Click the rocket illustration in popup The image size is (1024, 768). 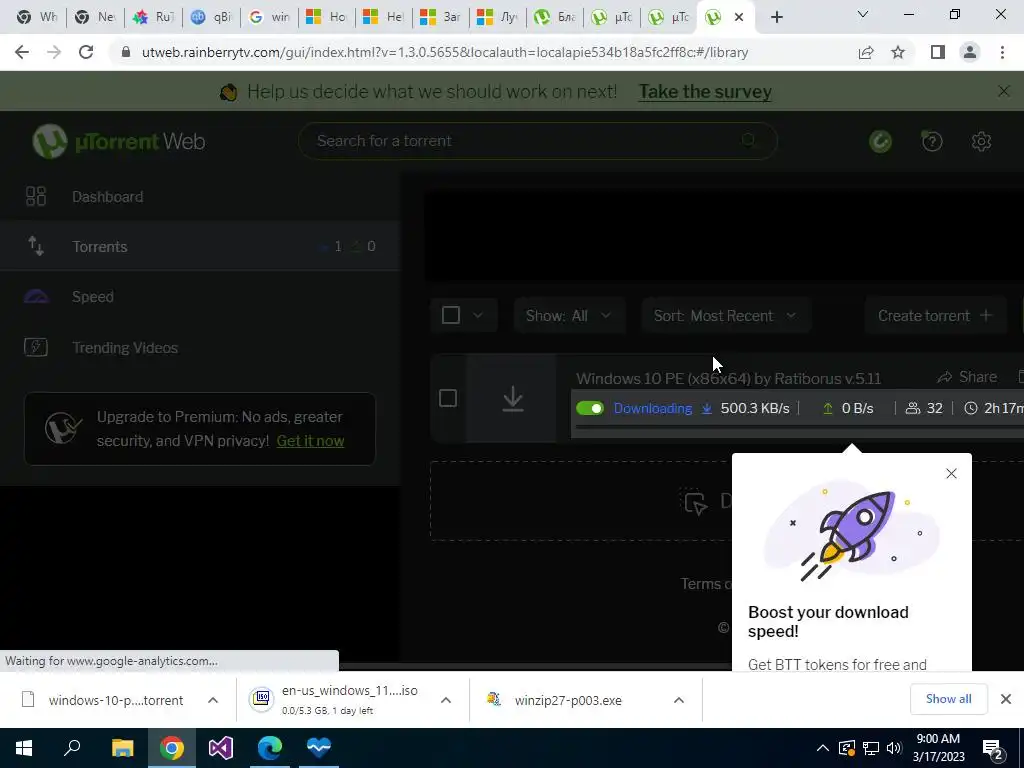(x=852, y=531)
